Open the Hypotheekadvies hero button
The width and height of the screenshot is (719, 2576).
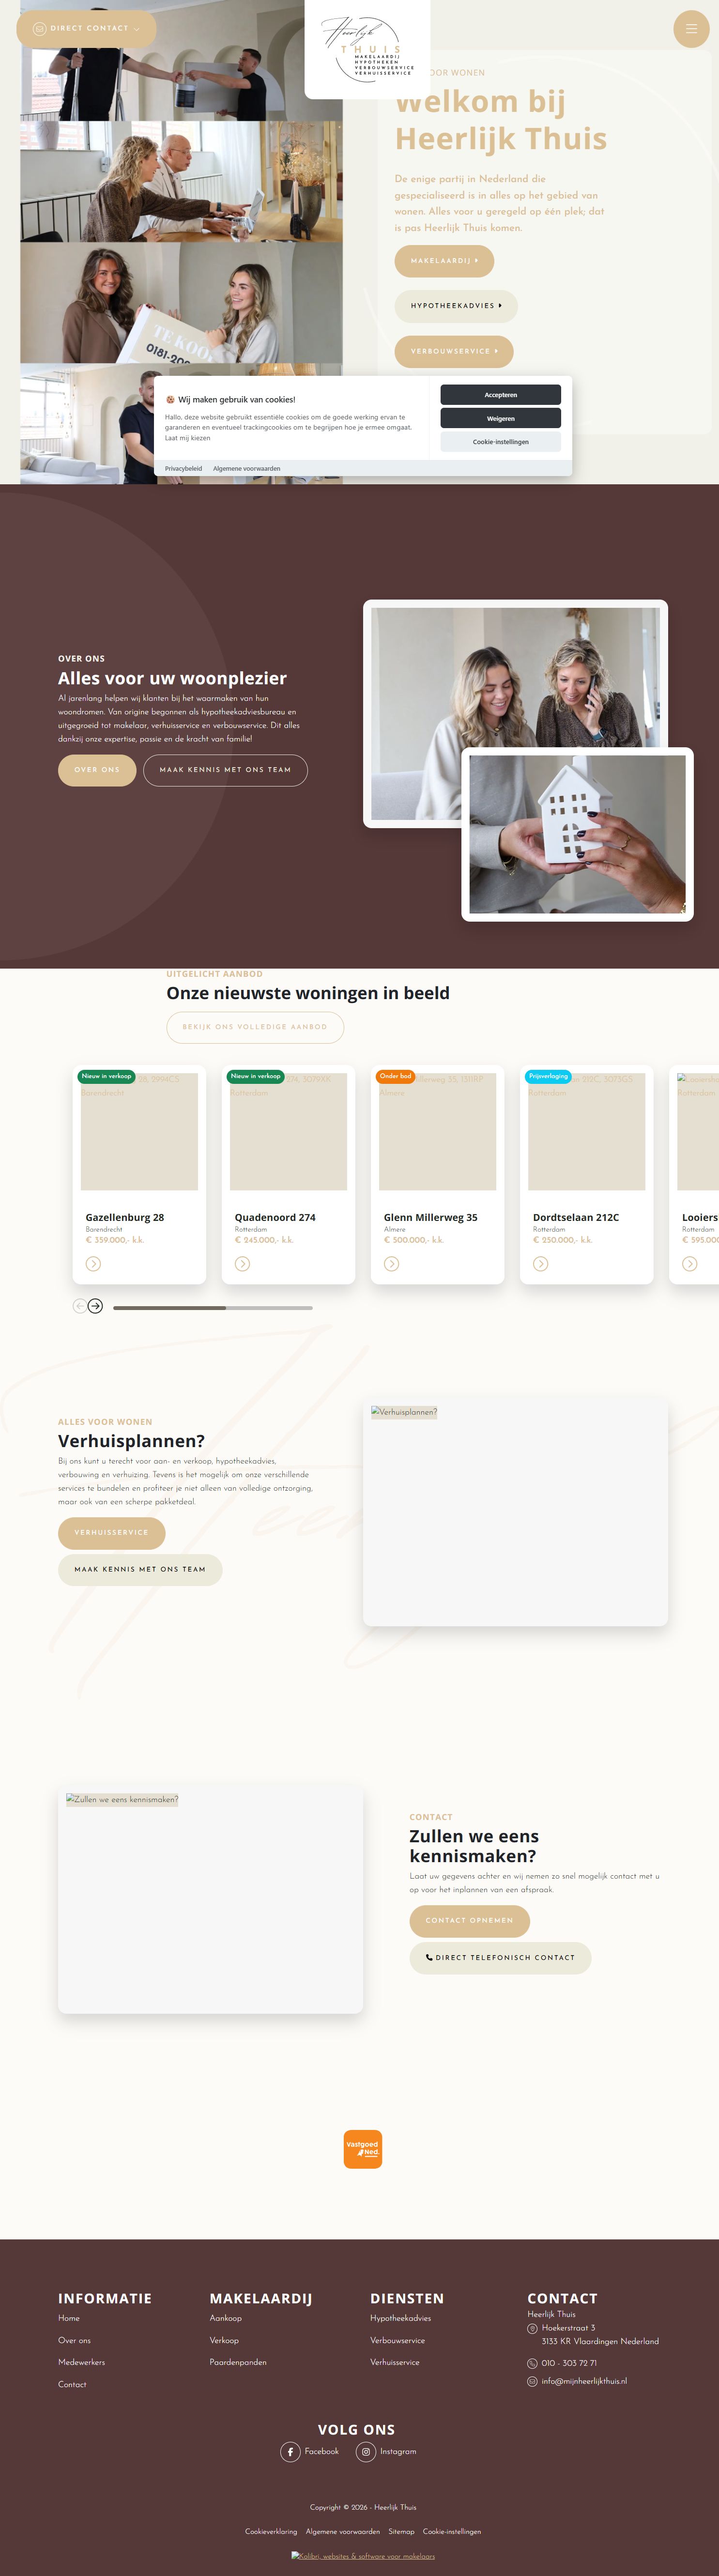point(456,306)
